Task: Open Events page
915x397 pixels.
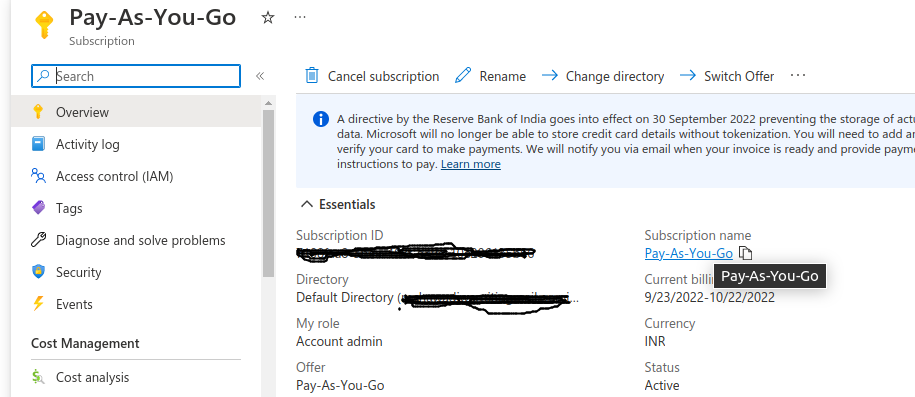Action: 136,304
